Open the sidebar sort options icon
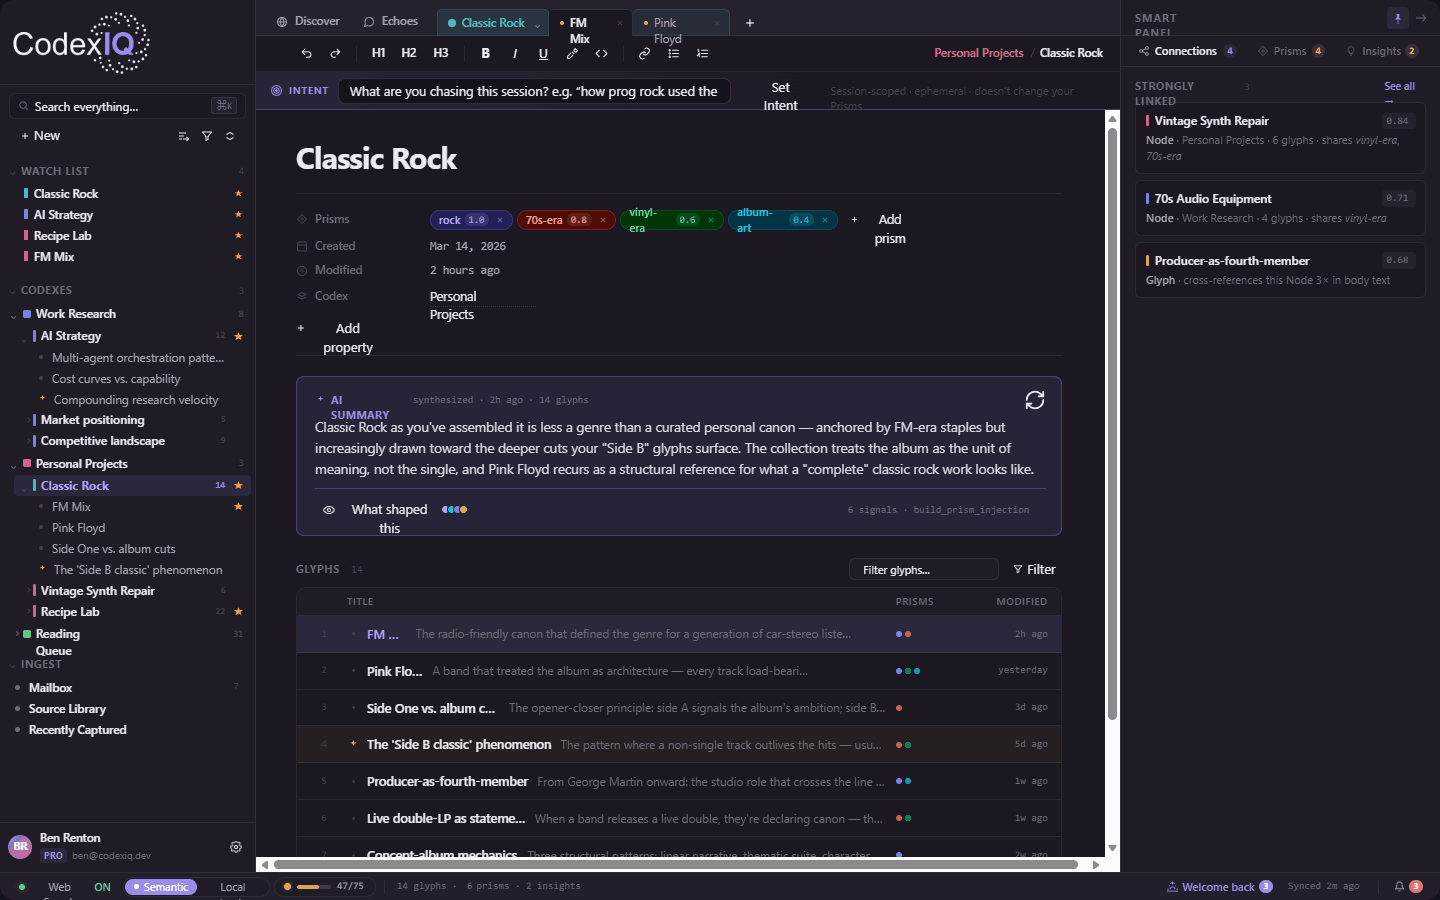 [184, 136]
